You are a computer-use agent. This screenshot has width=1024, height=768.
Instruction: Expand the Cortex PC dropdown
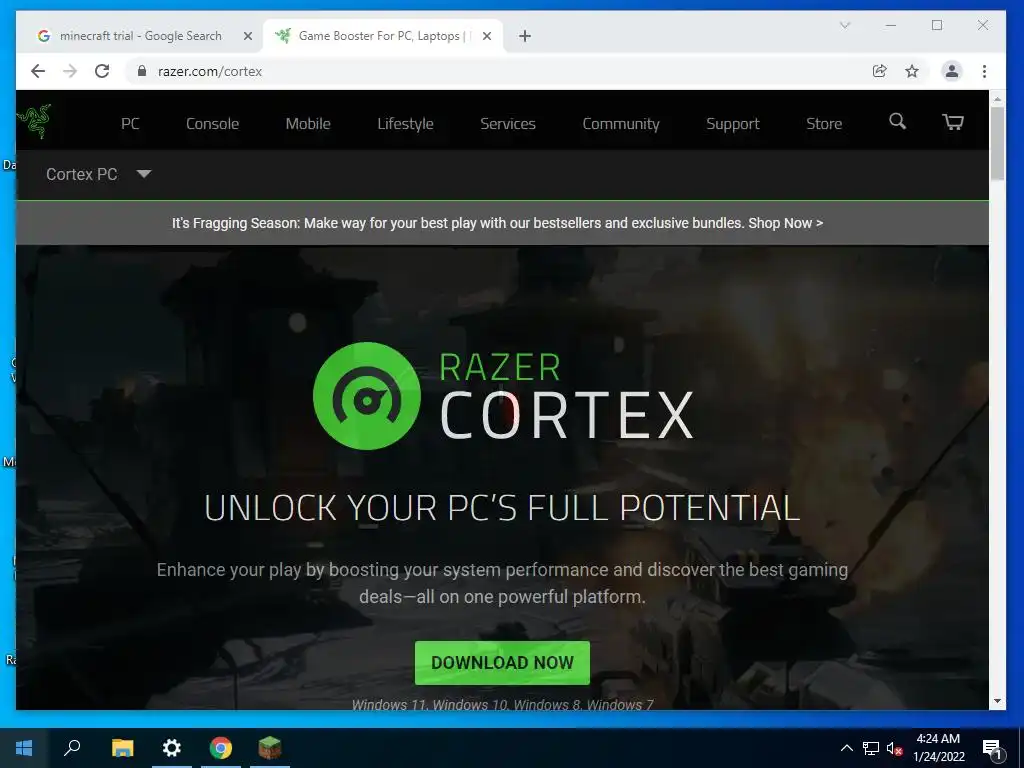coord(99,174)
